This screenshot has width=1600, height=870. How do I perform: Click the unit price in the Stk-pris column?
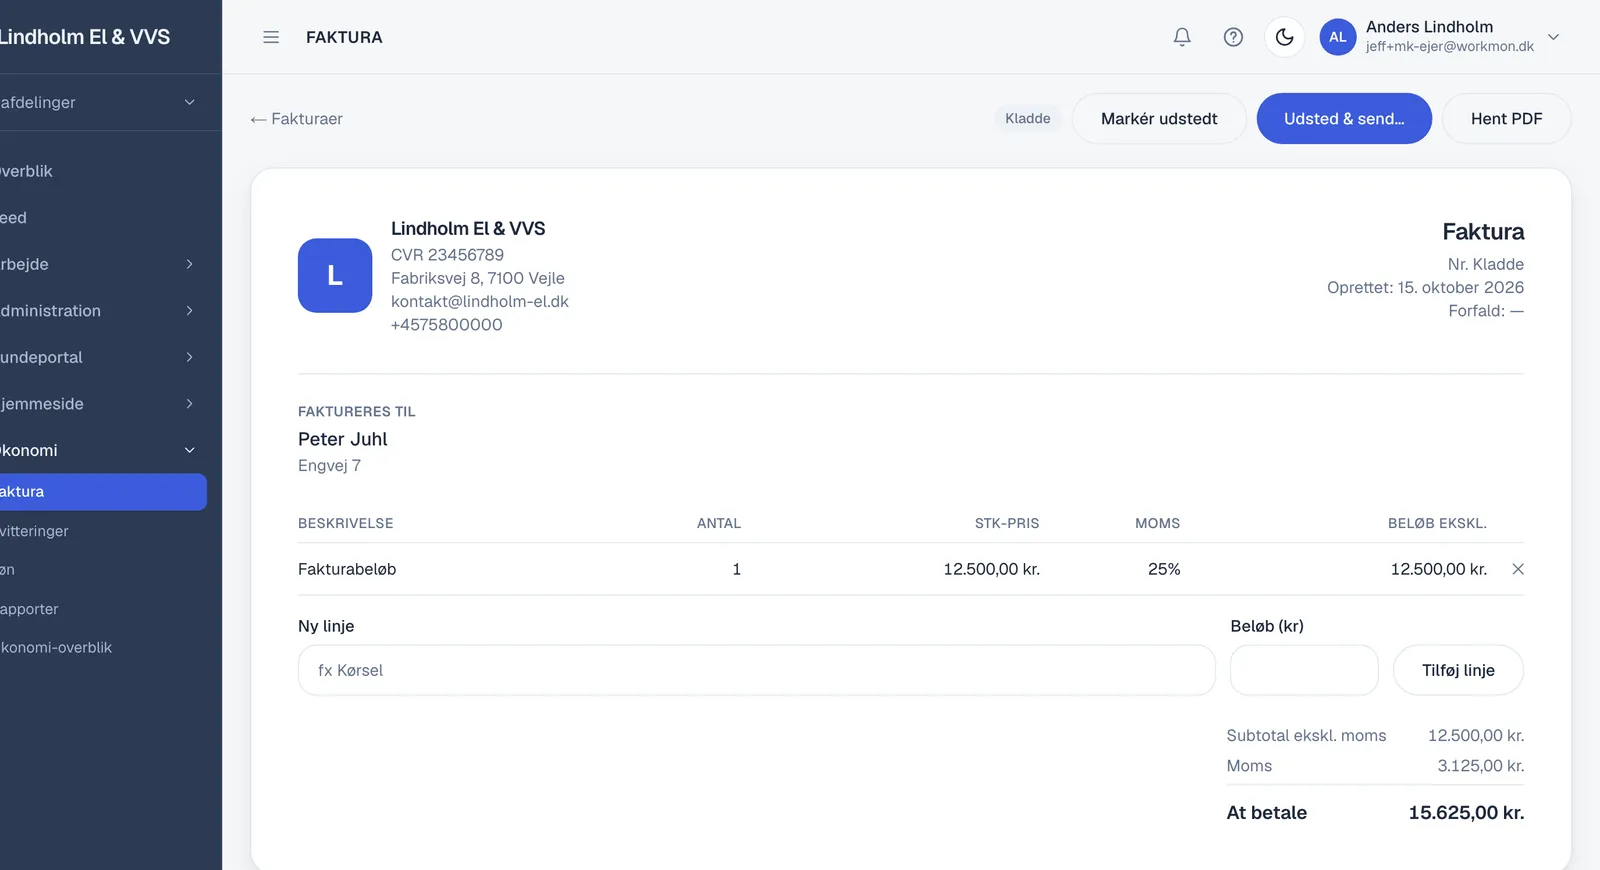992,569
